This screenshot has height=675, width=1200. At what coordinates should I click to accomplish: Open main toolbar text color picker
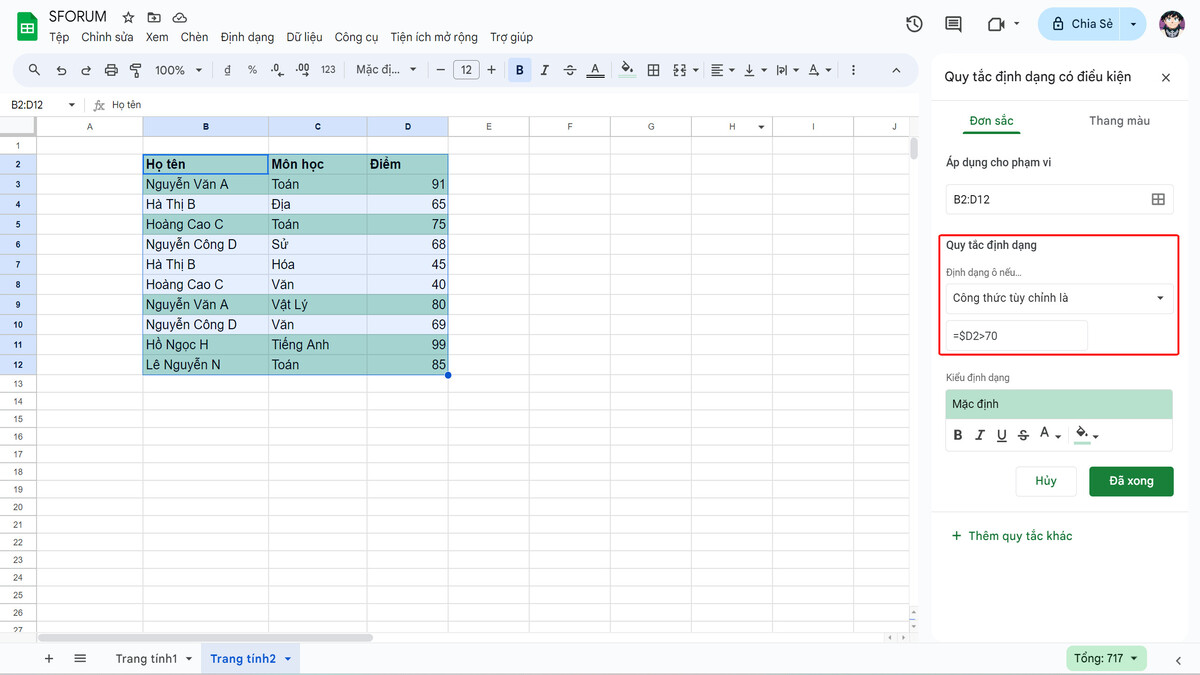595,70
